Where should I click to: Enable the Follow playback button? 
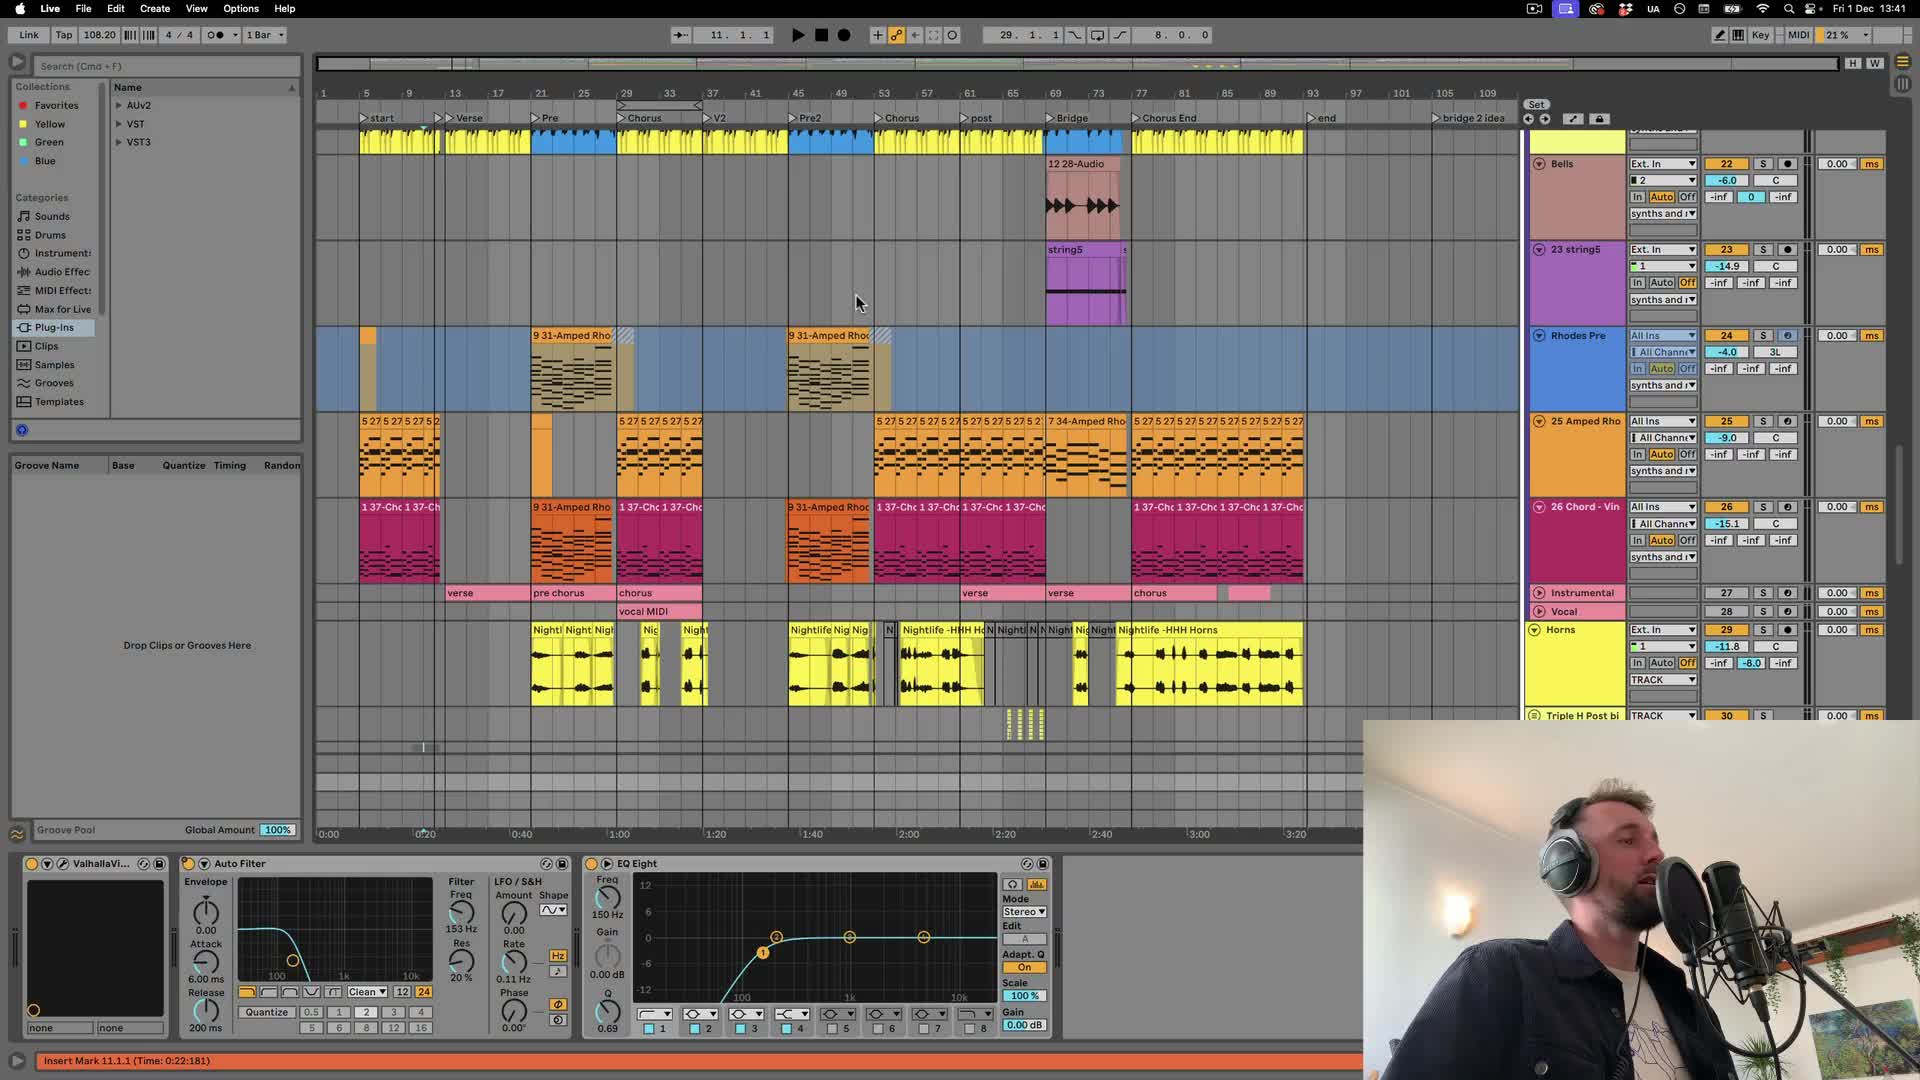point(680,35)
